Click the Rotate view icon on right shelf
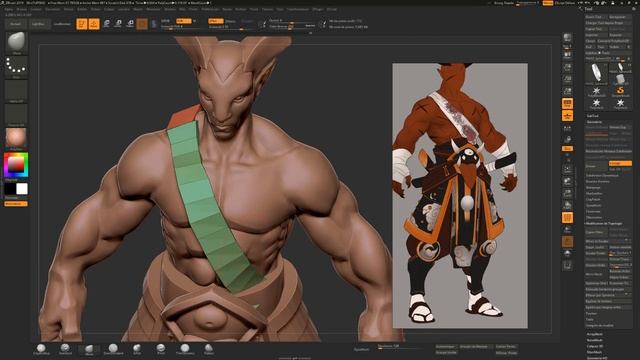 pyautogui.click(x=567, y=205)
